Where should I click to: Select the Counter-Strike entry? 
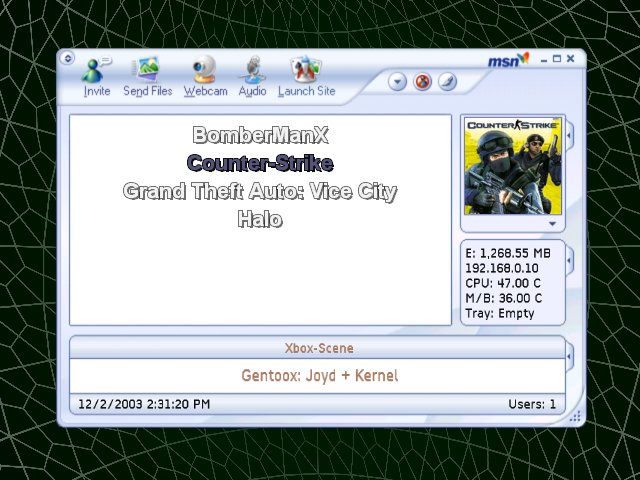[260, 163]
